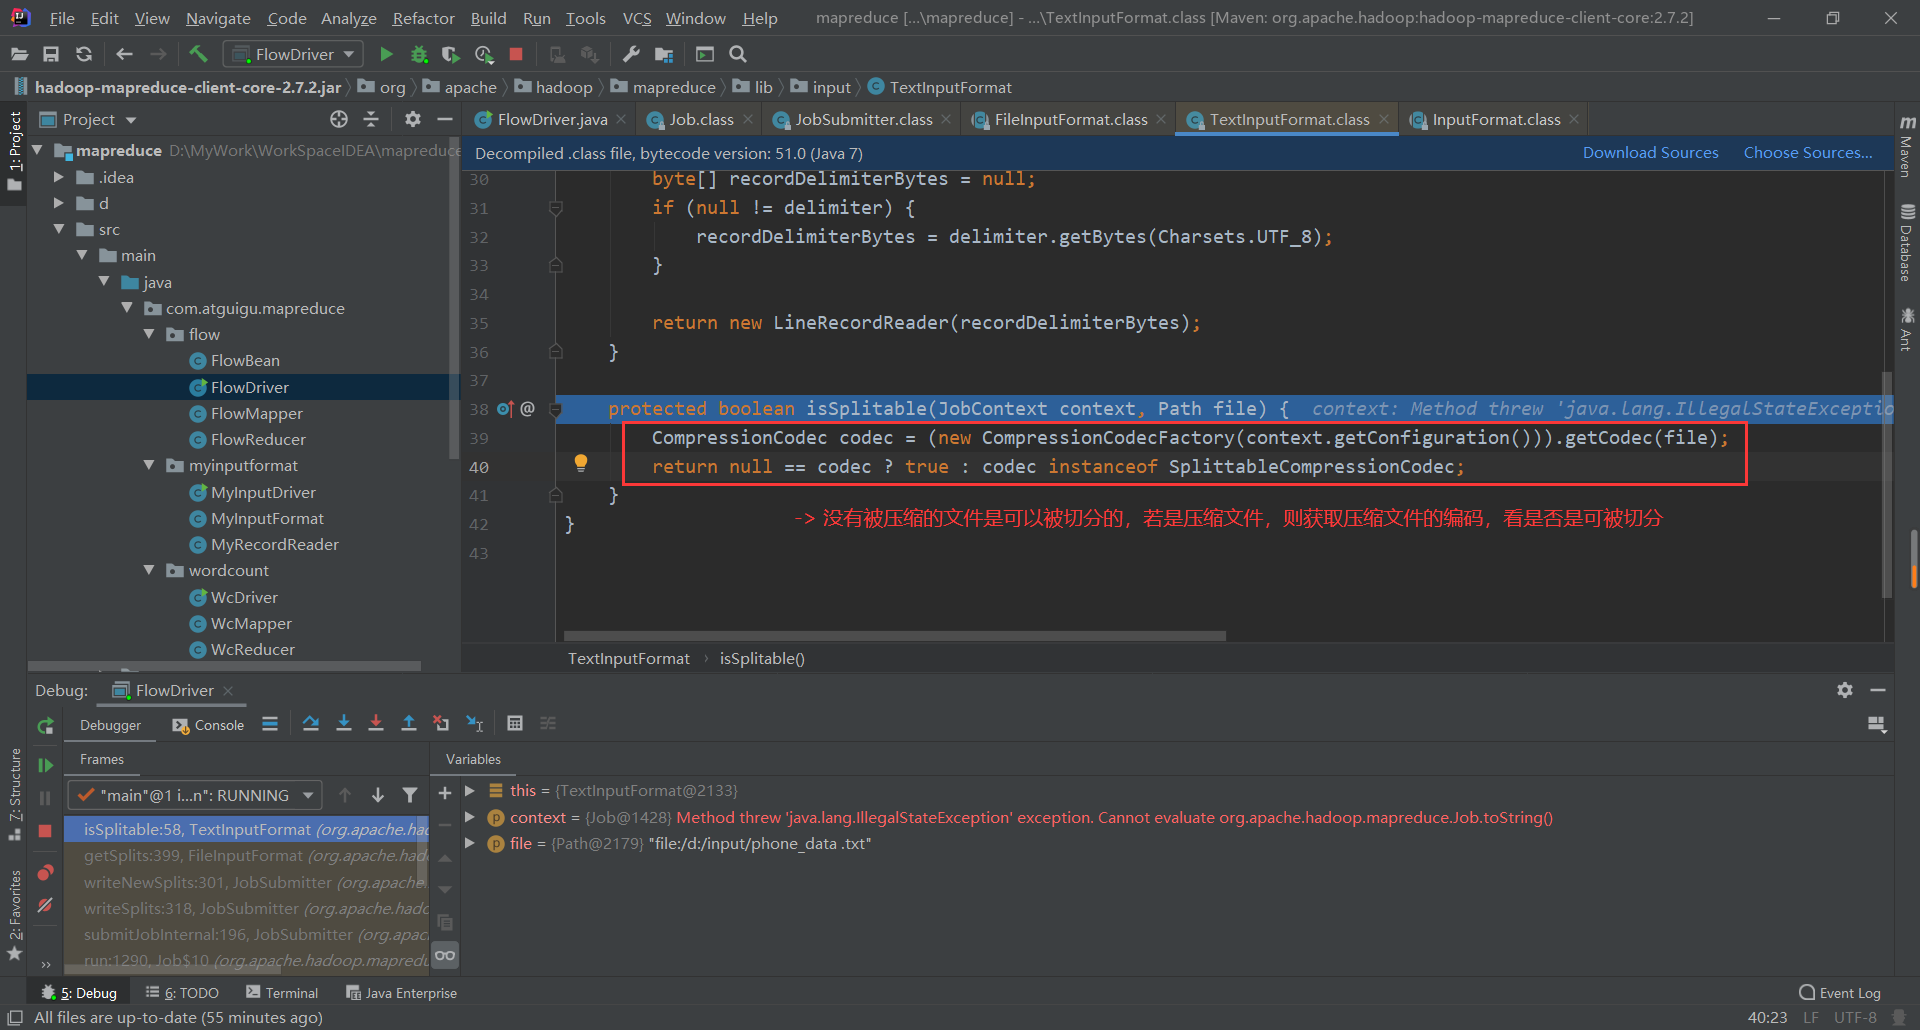Open Settings via the wrench icon

point(631,54)
